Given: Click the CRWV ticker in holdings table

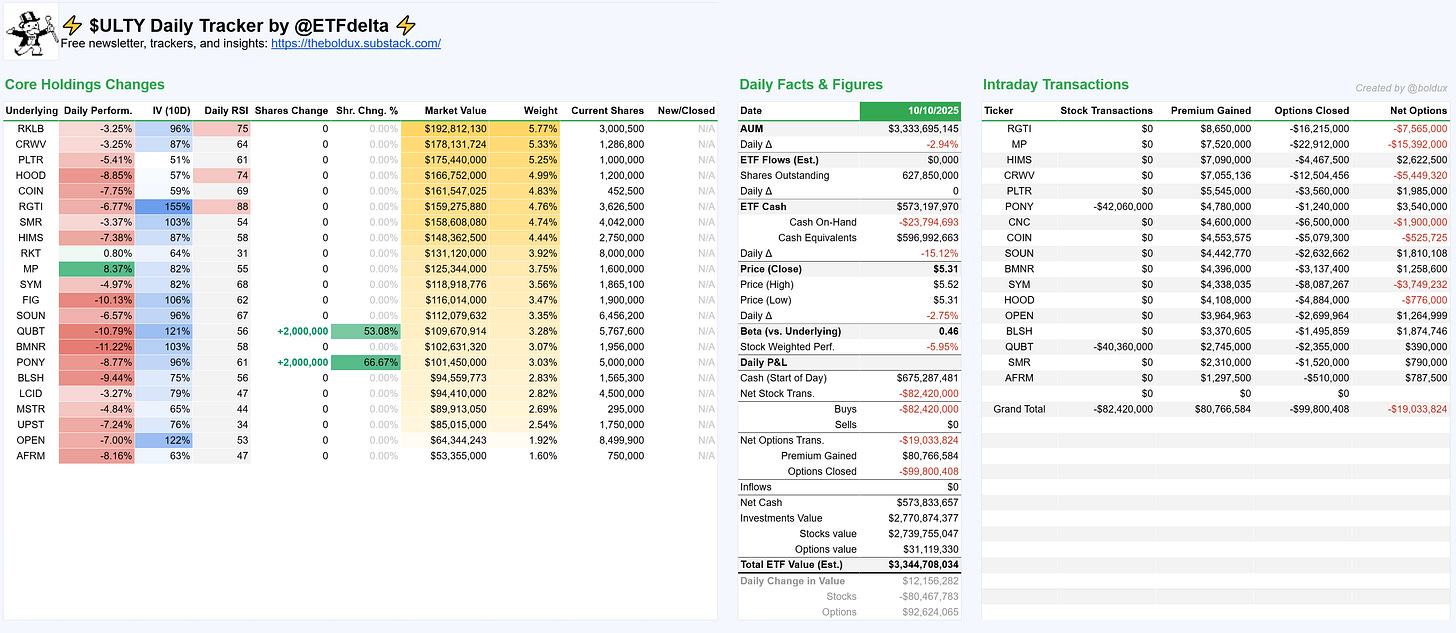Looking at the screenshot, I should [31, 143].
